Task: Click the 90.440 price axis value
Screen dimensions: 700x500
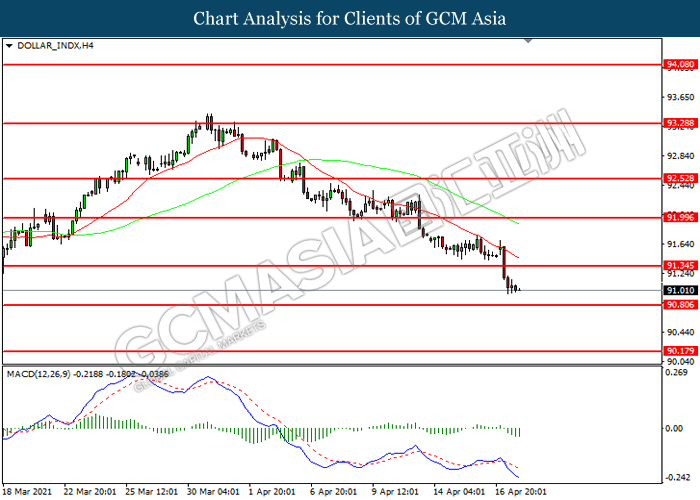Action: 680,332
